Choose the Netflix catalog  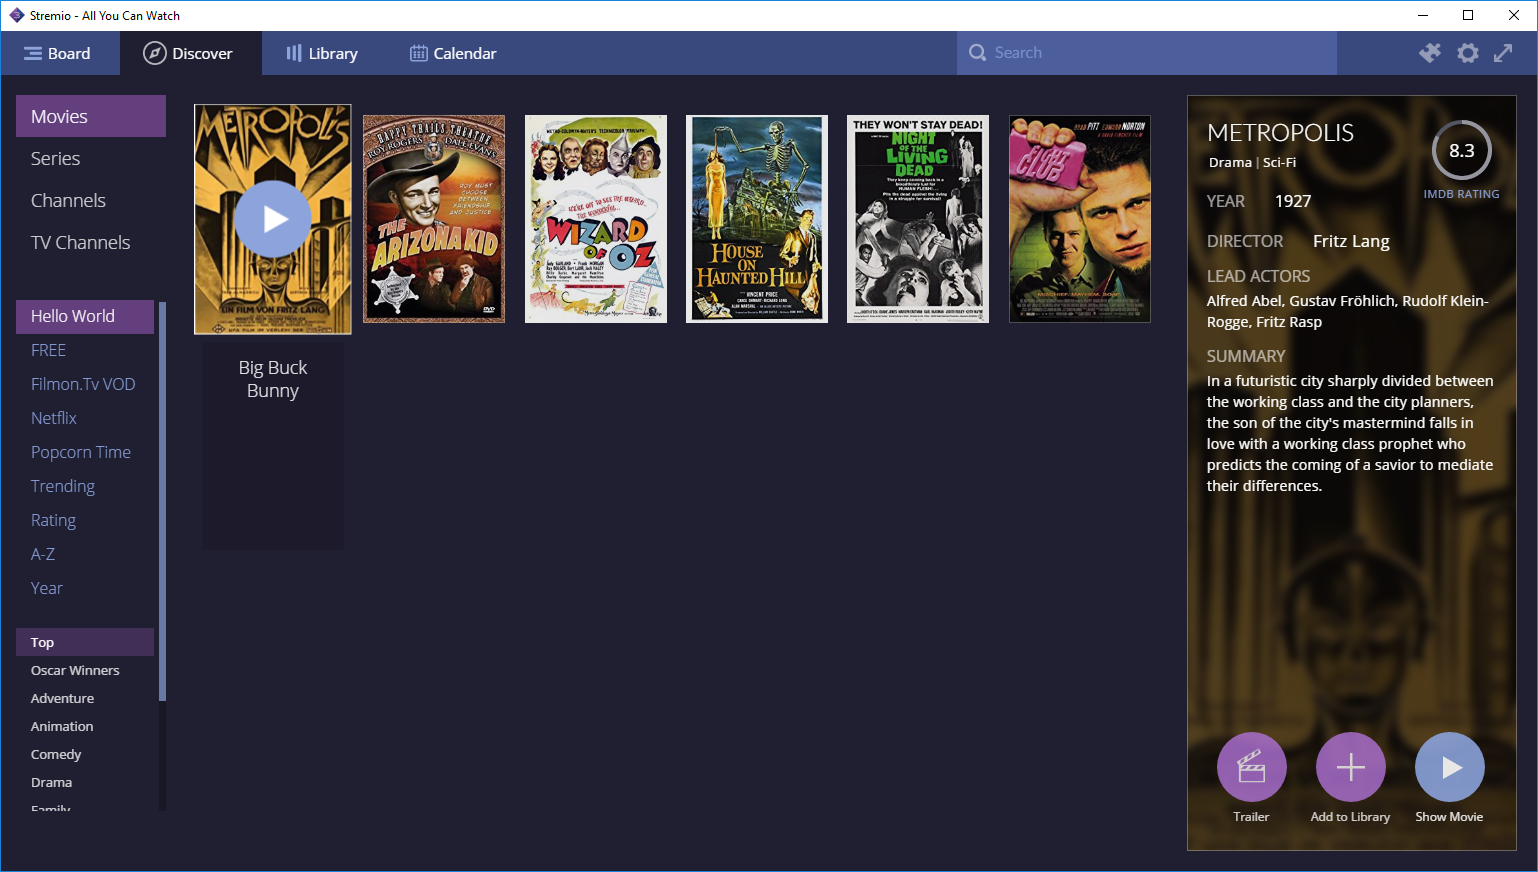click(x=85, y=418)
